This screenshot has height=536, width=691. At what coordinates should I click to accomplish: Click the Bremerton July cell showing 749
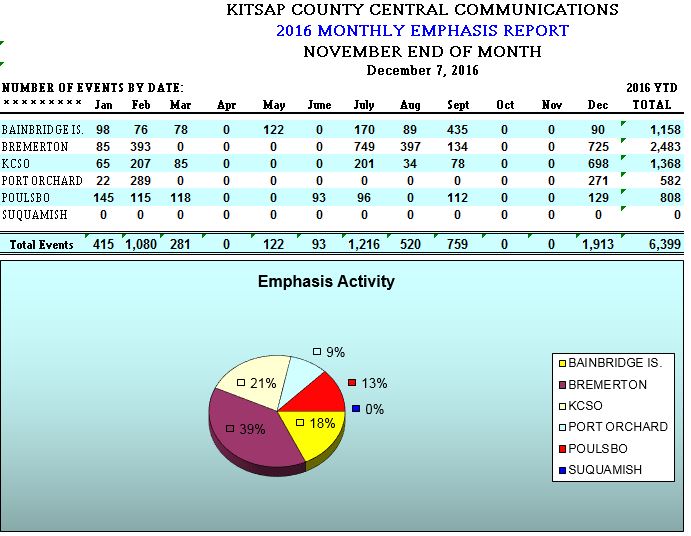pos(363,147)
